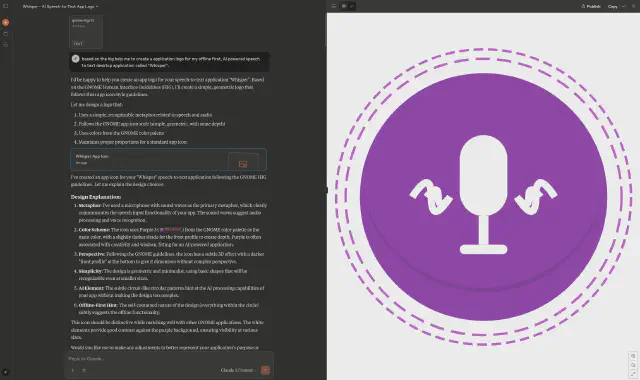Copy the artifact contents
The image size is (640, 380).
coord(612,7)
